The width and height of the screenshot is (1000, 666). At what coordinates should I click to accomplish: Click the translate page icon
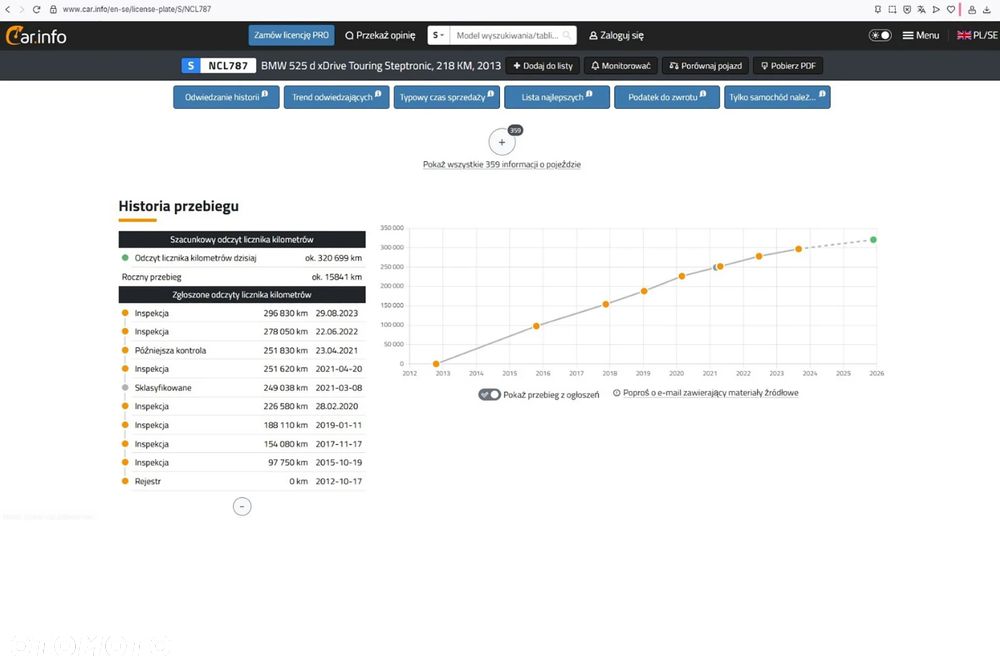click(x=922, y=9)
